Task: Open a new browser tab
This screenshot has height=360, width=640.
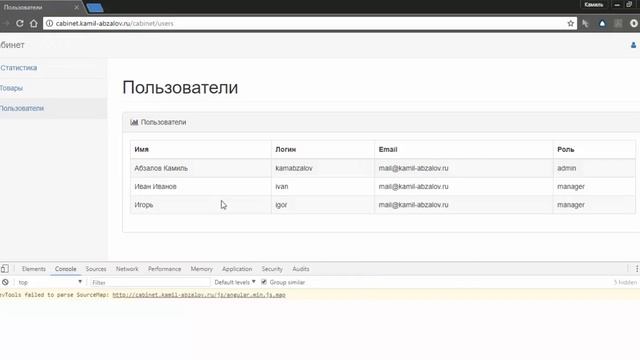Action: click(x=95, y=7)
